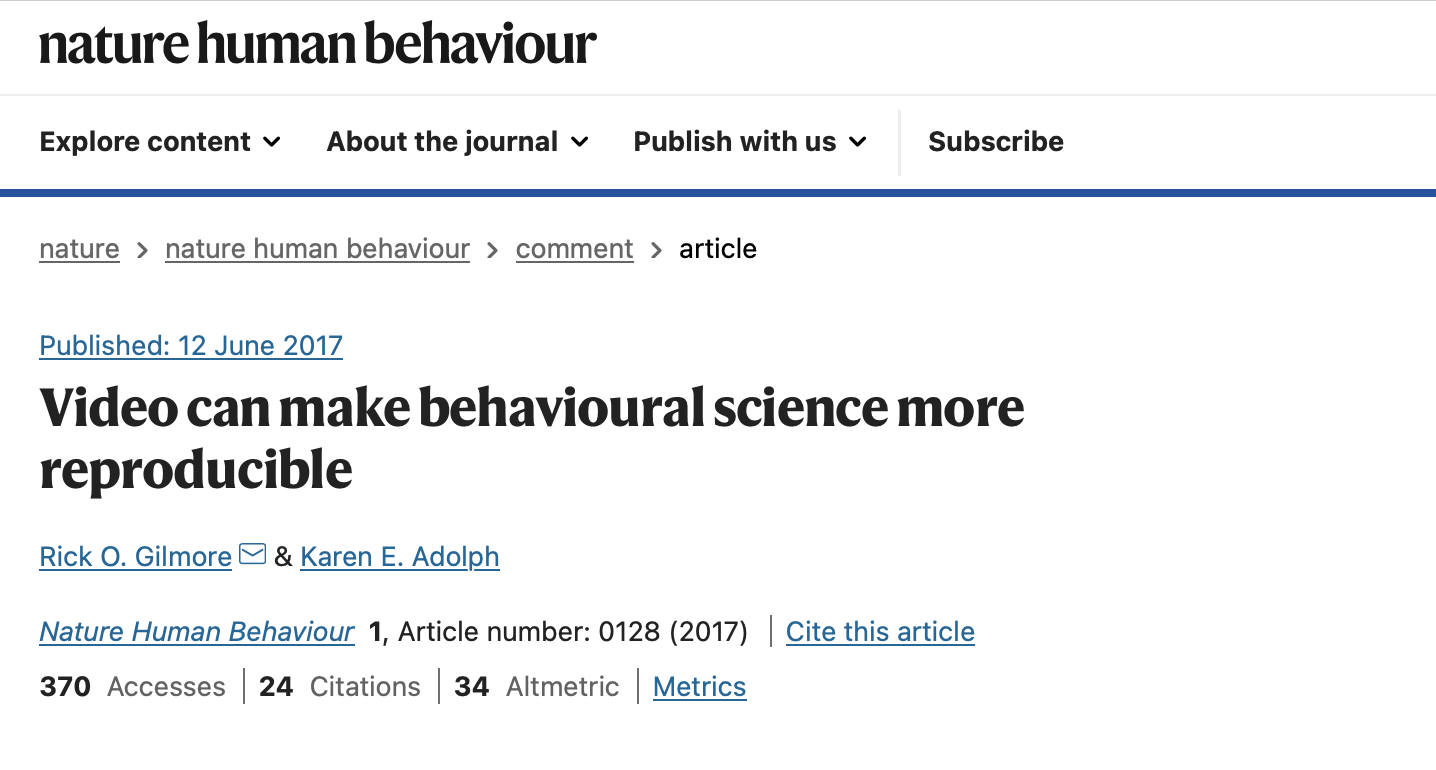
Task: Open the Metrics link
Action: (x=699, y=687)
